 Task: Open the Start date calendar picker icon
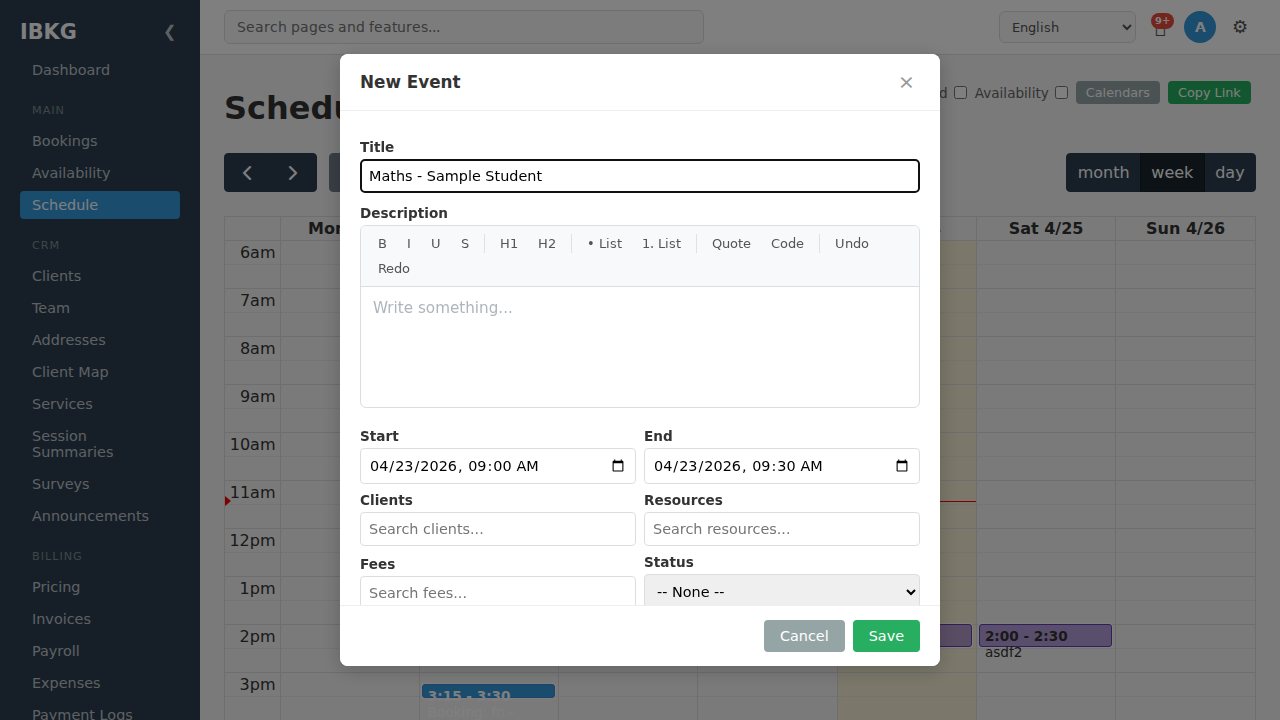(618, 466)
